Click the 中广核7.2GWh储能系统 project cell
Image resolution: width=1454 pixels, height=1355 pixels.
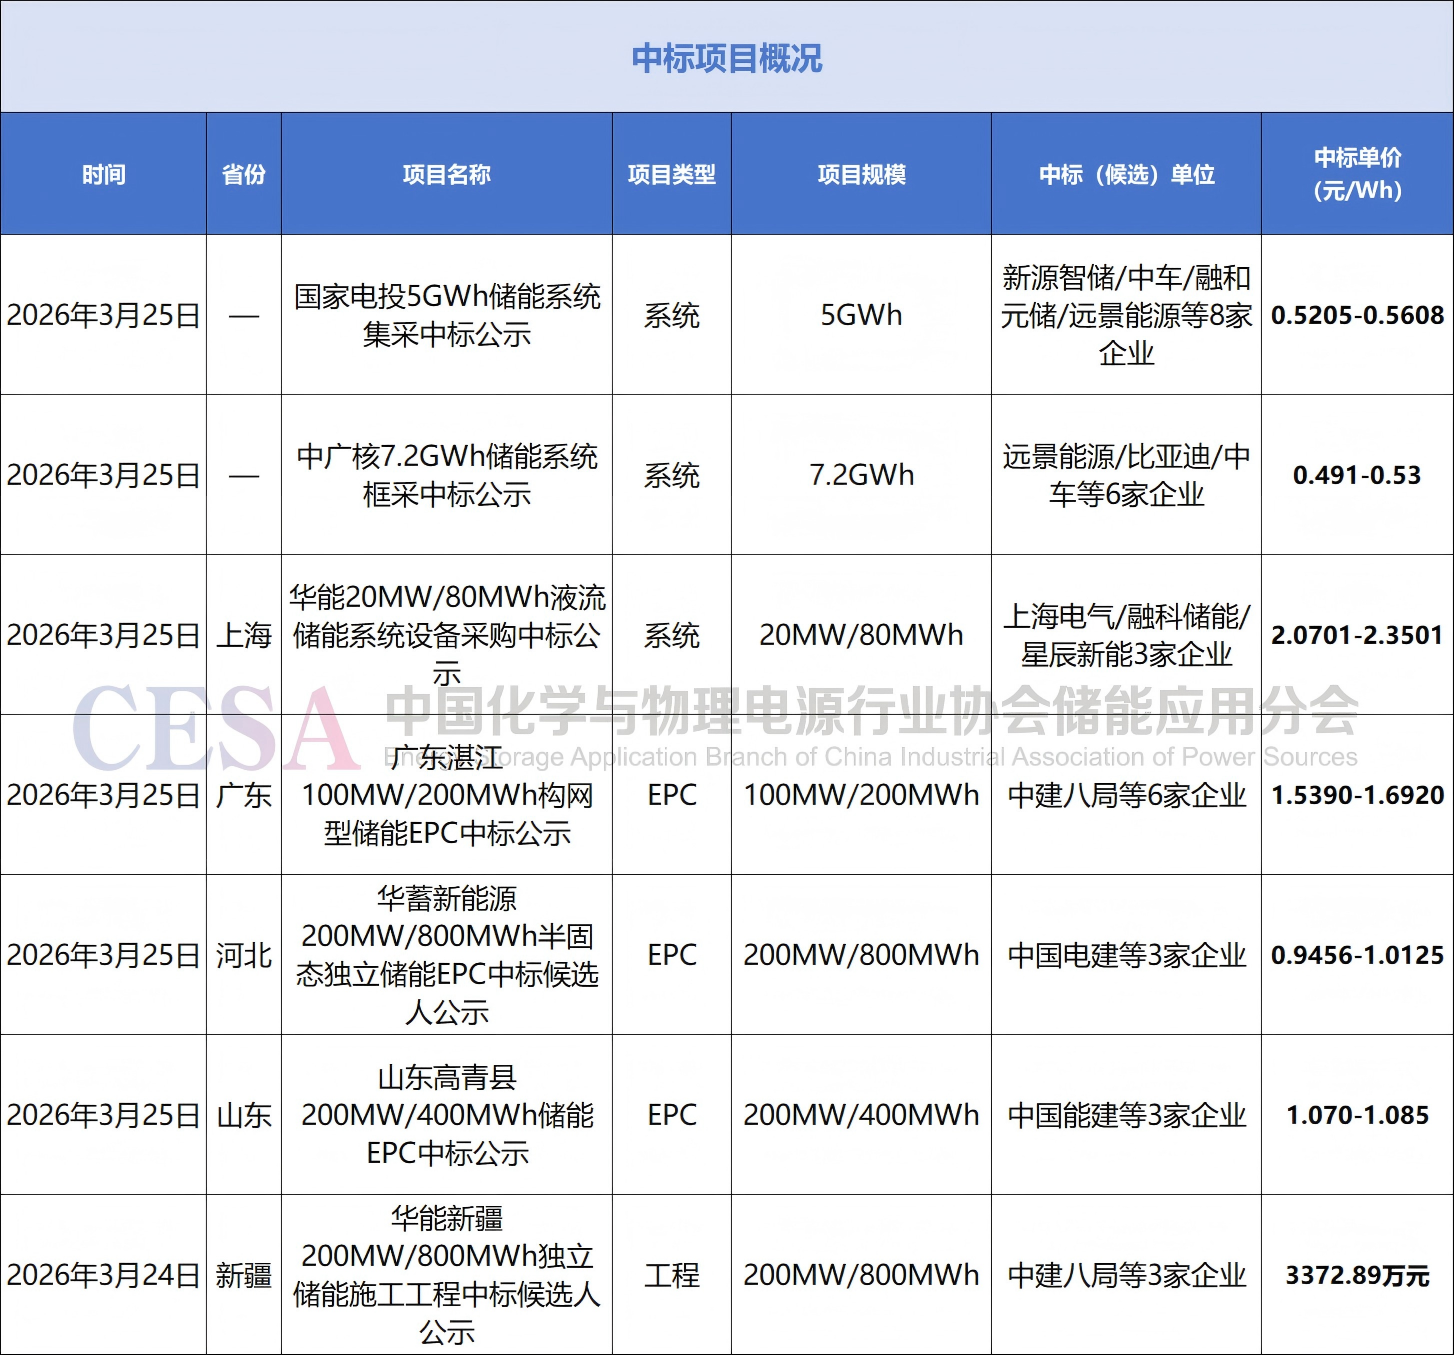tap(446, 475)
